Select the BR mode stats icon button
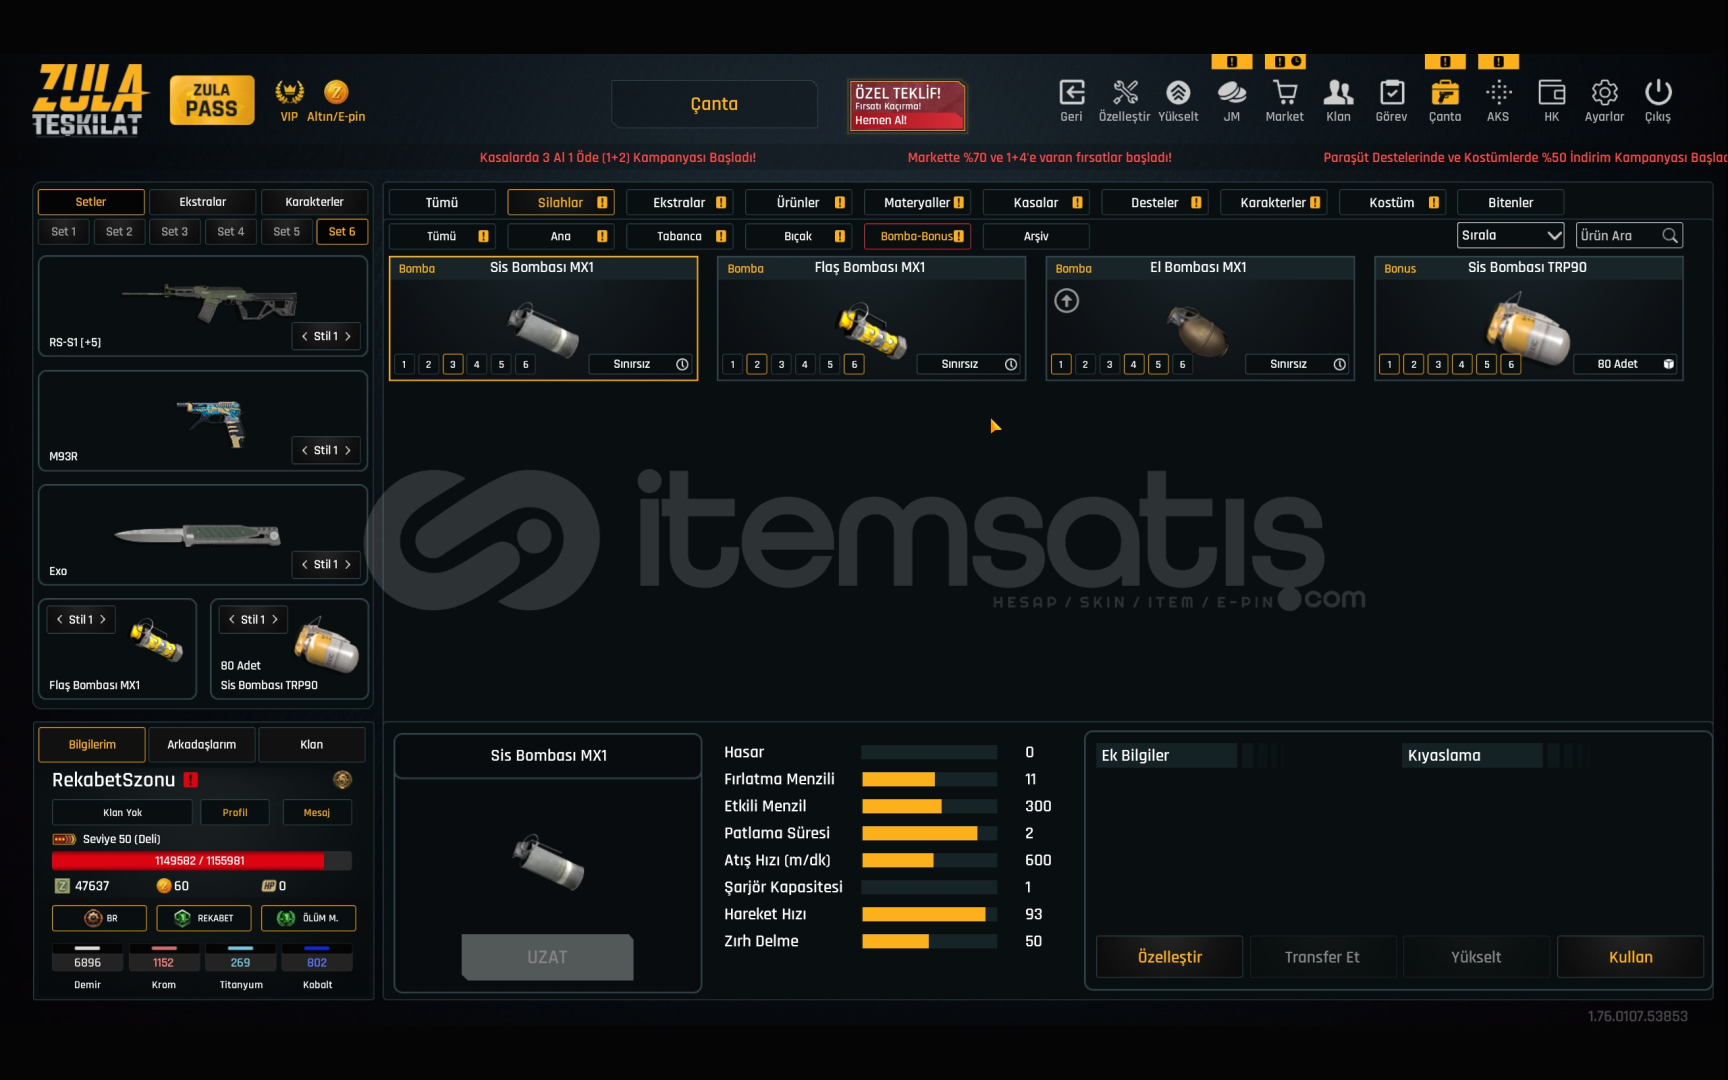 (99, 918)
